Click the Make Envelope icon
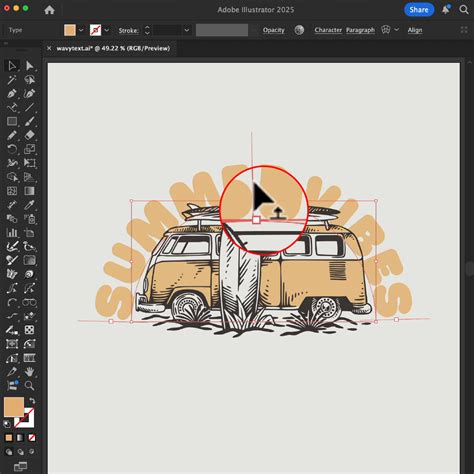This screenshot has height=474, width=474. [386, 30]
